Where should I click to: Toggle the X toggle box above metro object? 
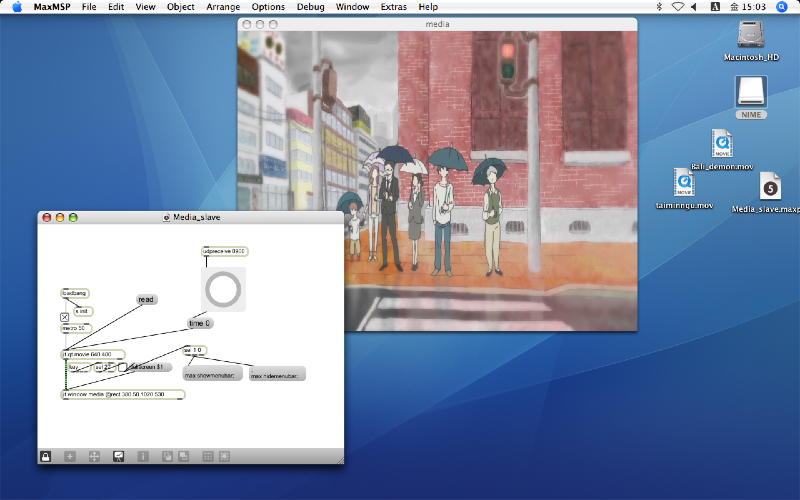(x=64, y=317)
